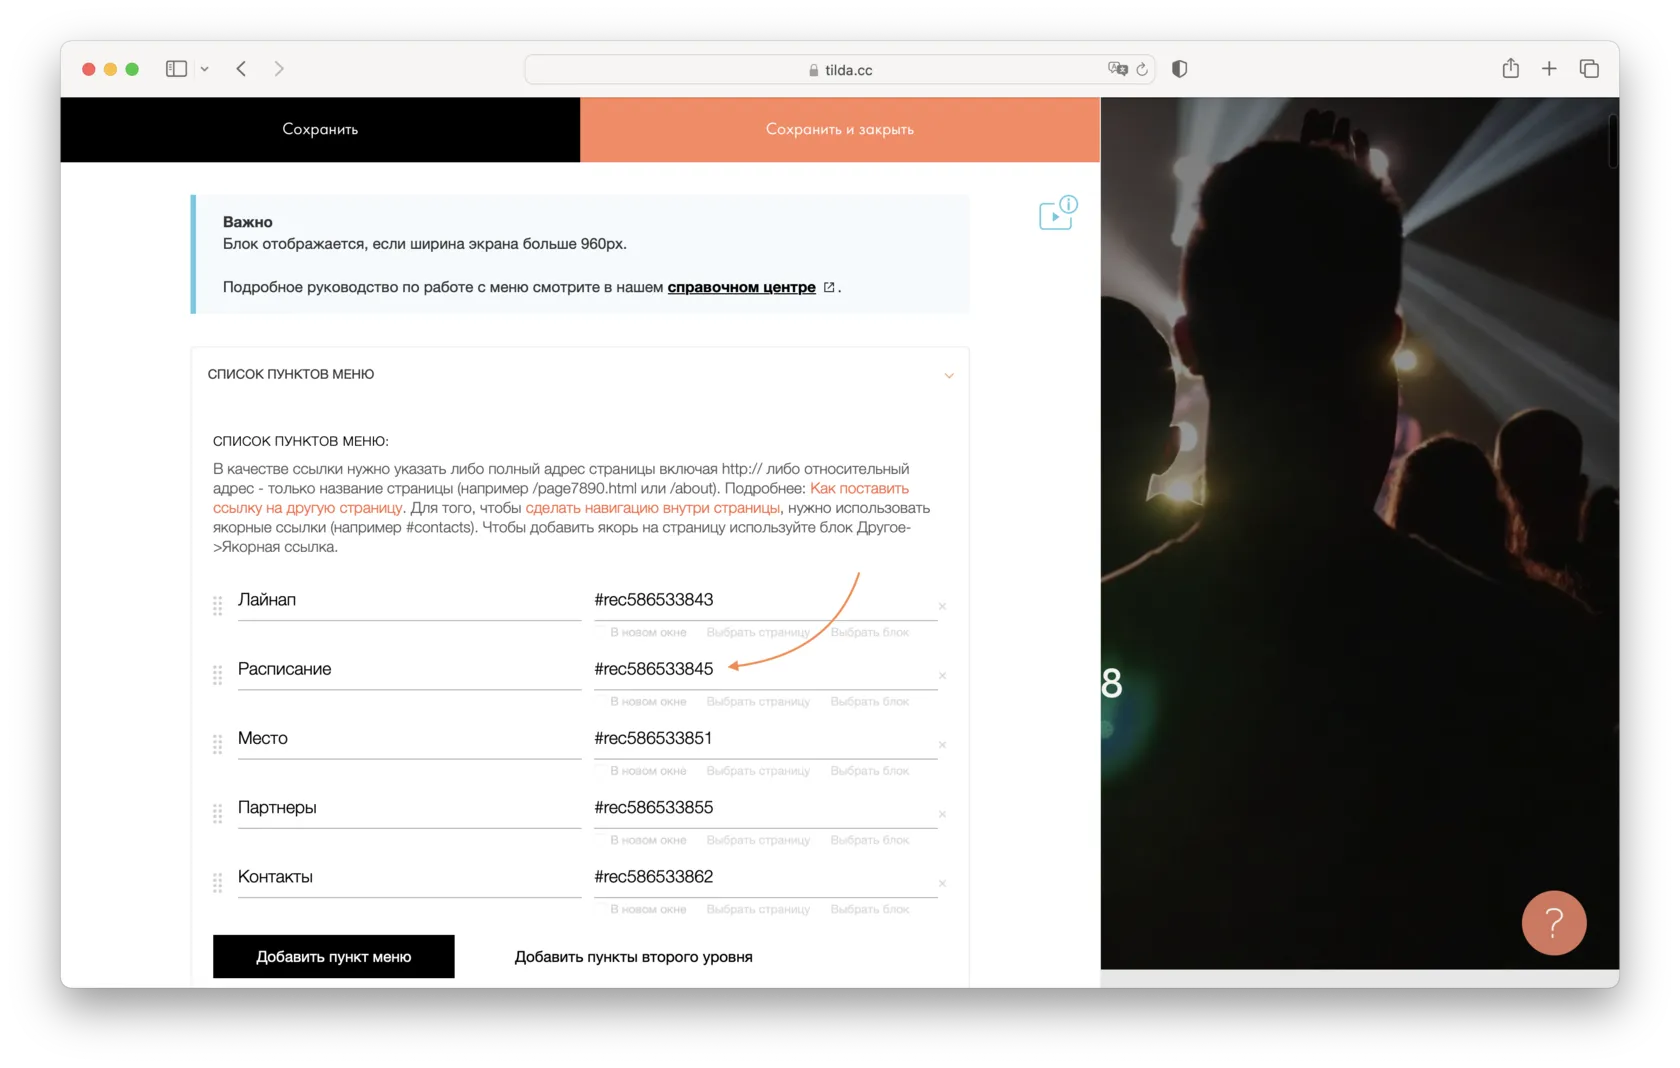This screenshot has width=1680, height=1068.
Task: Click Добавить пункты второго уровня
Action: [634, 957]
